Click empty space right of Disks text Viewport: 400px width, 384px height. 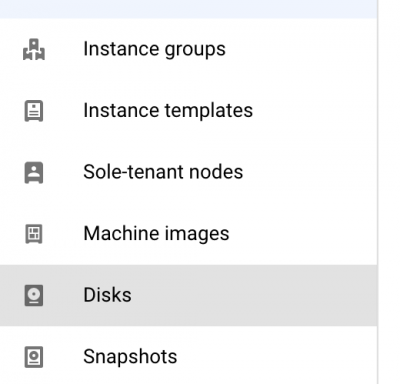253,295
